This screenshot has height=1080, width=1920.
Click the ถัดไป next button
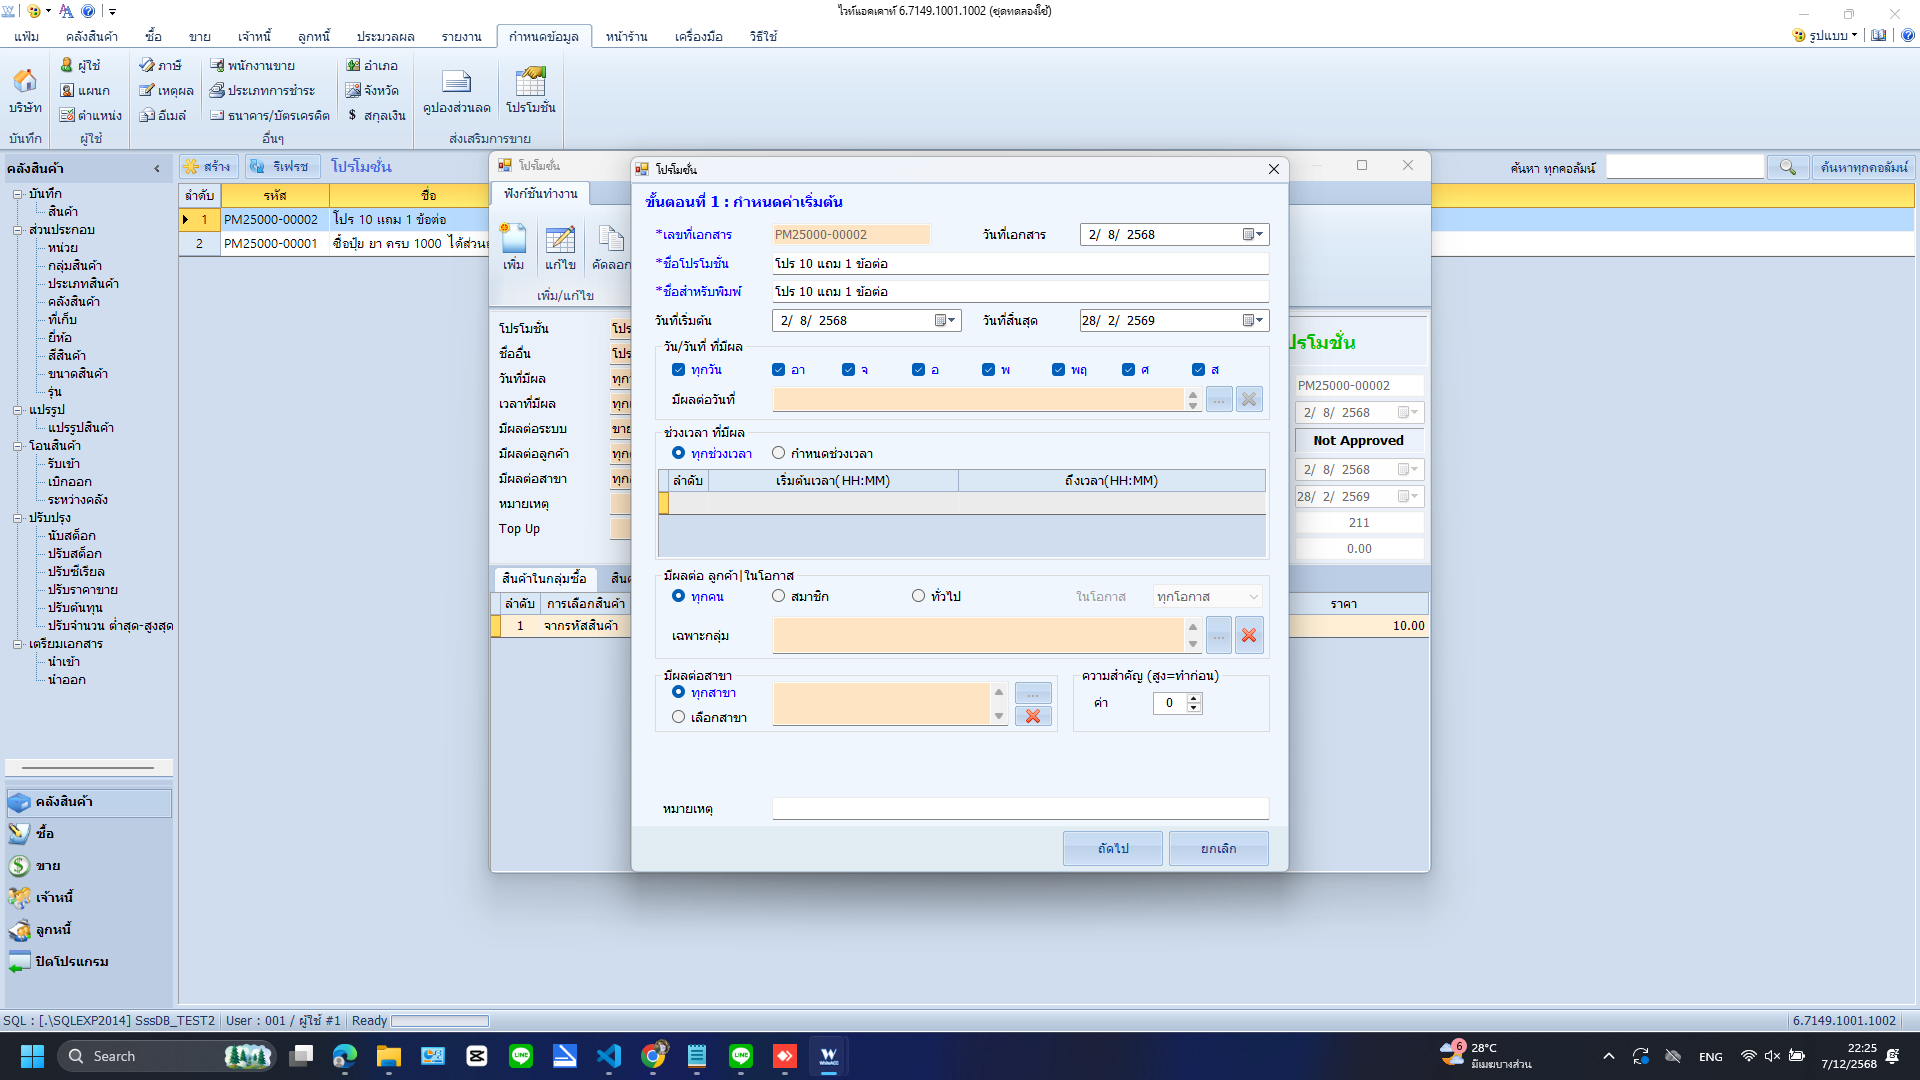1112,848
